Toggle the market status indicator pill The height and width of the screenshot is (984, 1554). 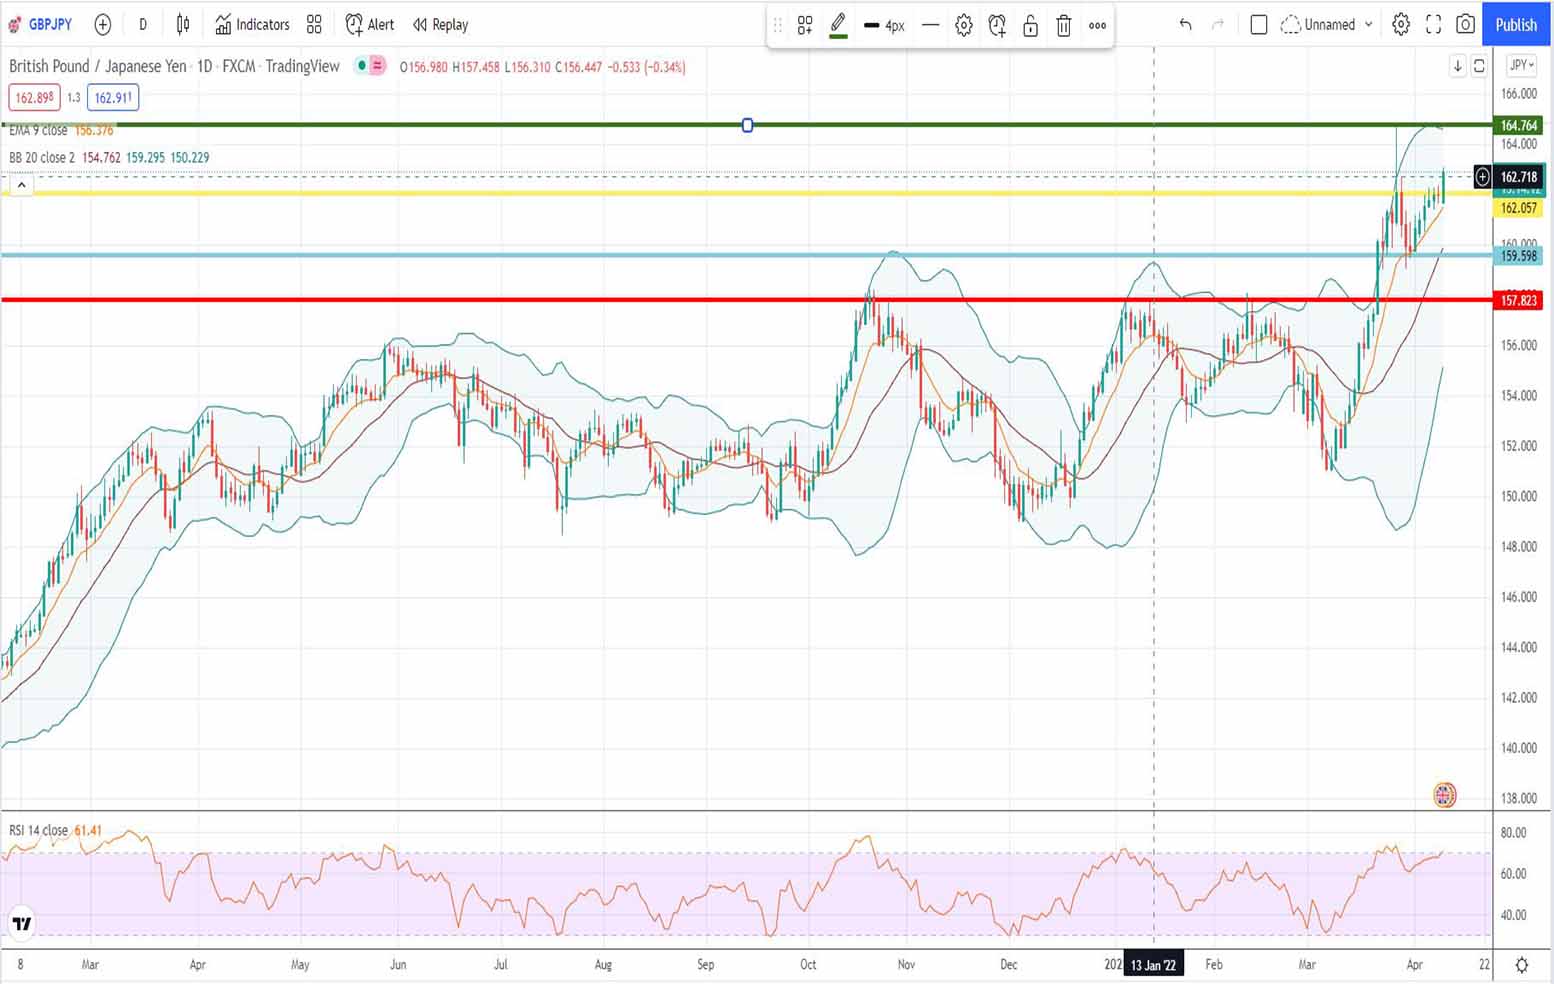tap(370, 67)
